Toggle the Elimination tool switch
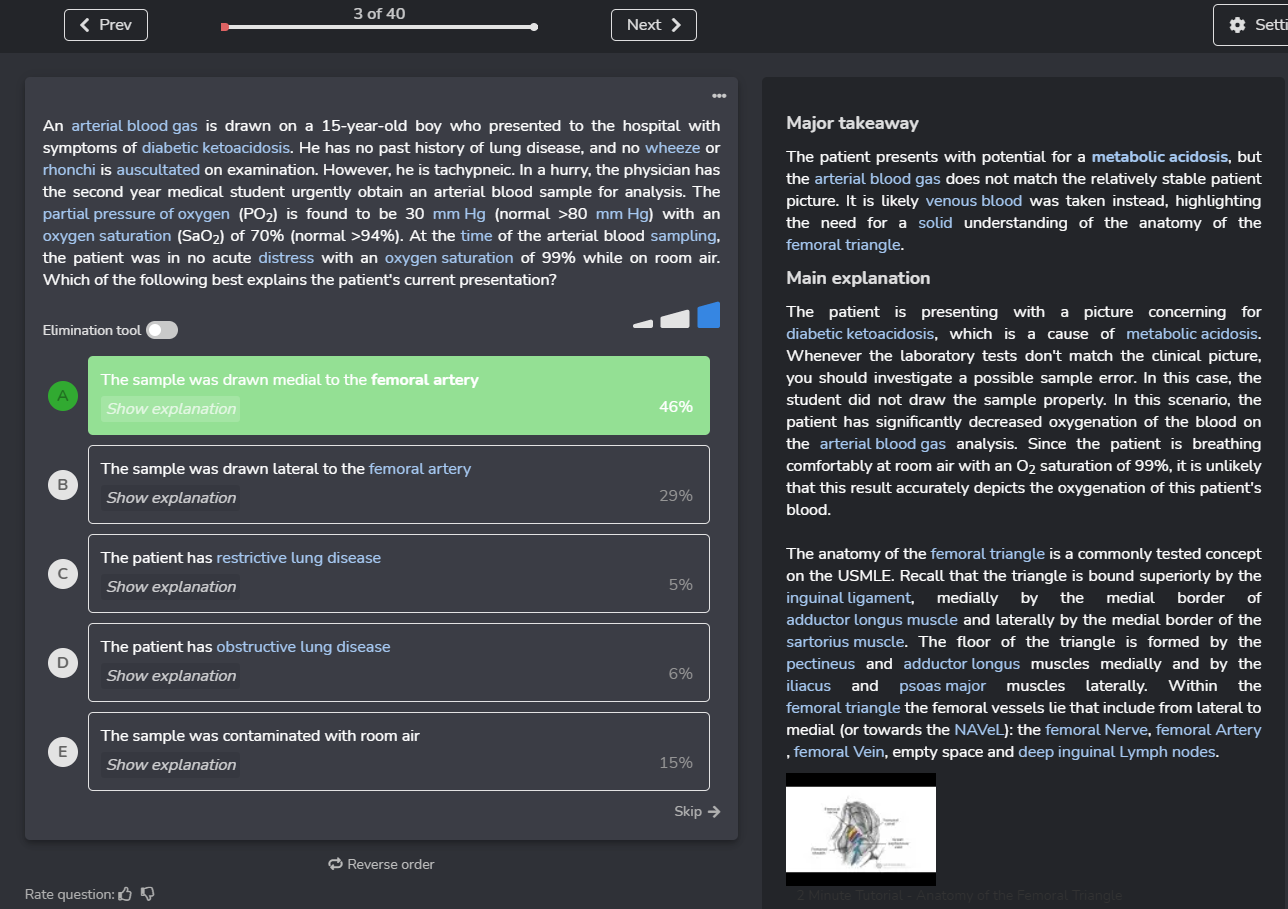This screenshot has height=909, width=1288. 161,330
